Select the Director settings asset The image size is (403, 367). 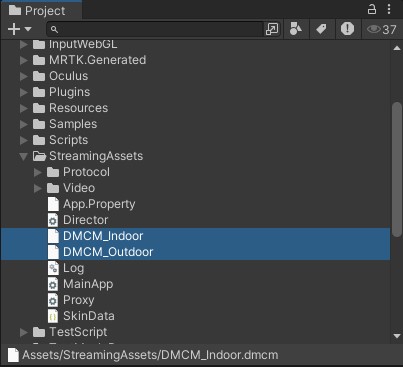tap(86, 220)
